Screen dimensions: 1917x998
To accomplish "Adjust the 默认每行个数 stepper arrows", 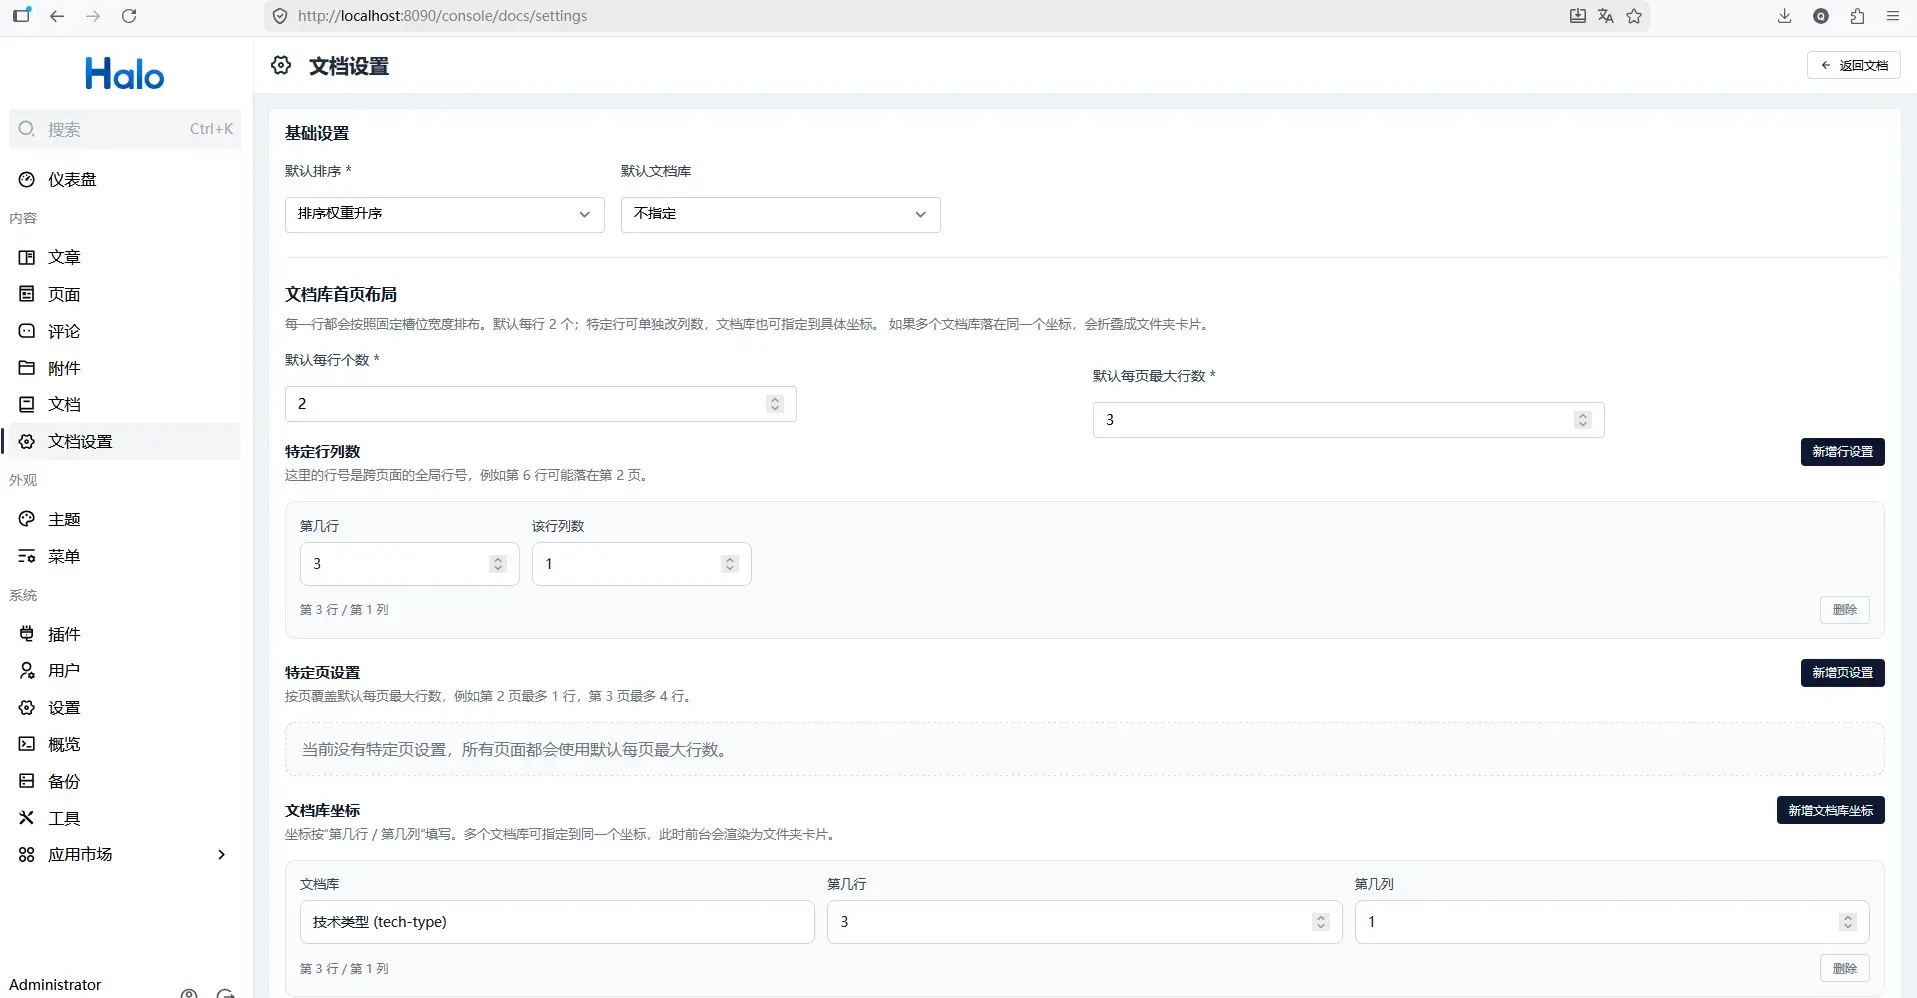I will coord(775,404).
